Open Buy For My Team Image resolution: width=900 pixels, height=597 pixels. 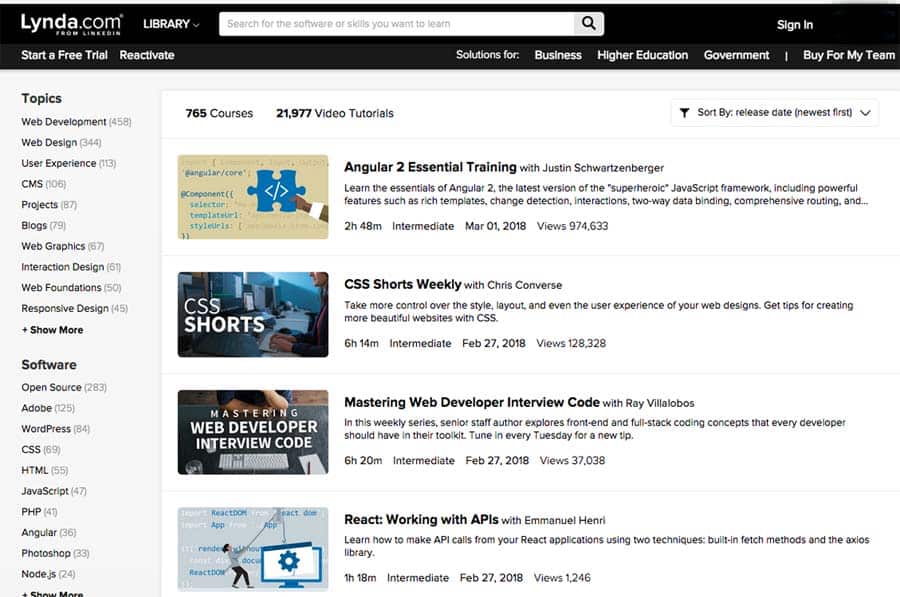(x=847, y=55)
